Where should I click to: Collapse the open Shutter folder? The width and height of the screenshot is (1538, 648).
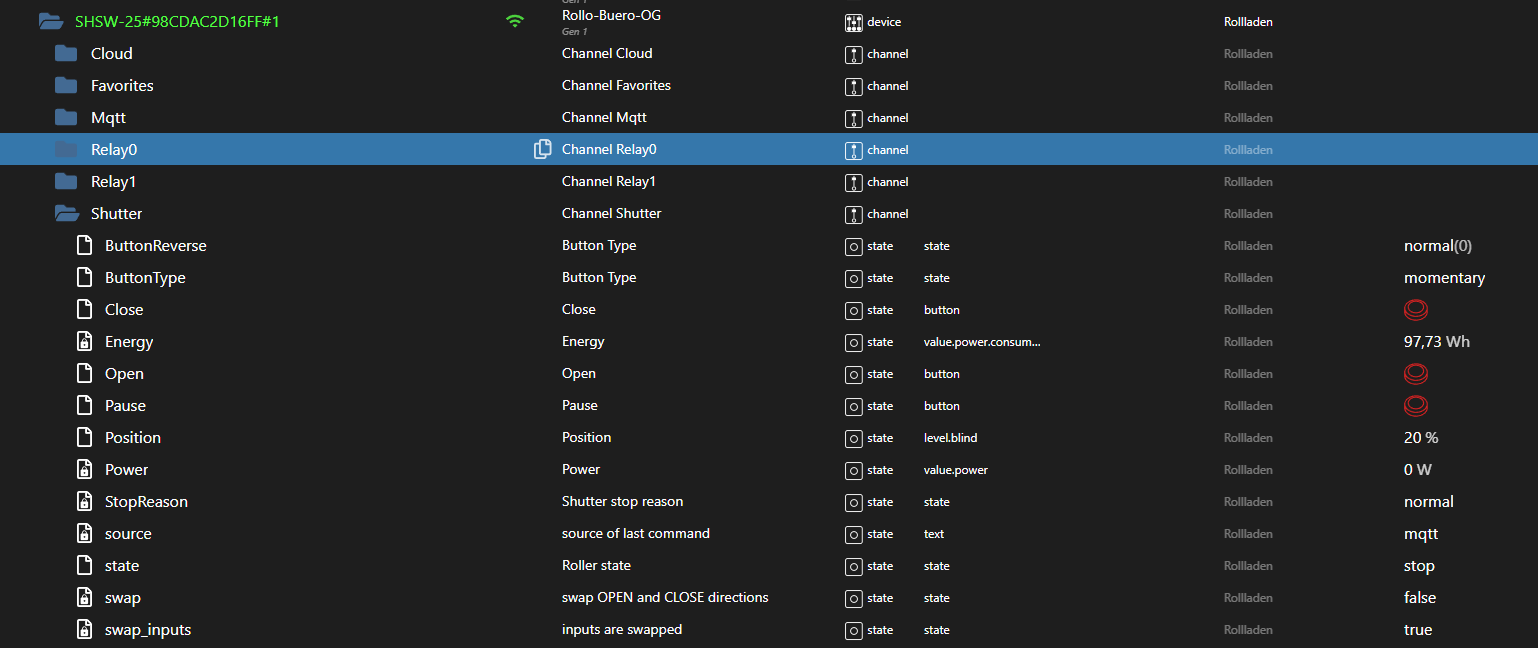[67, 214]
